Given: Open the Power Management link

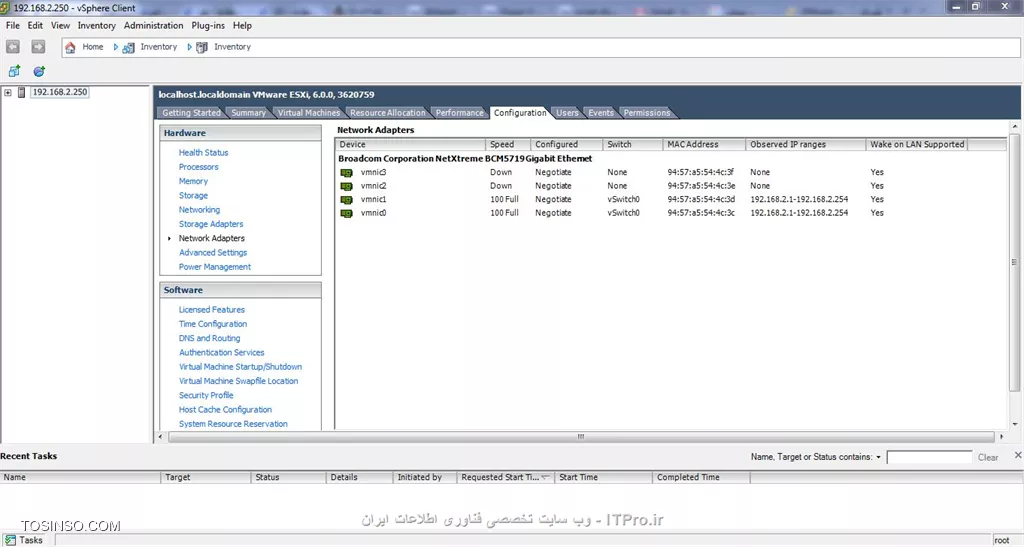Looking at the screenshot, I should point(215,267).
